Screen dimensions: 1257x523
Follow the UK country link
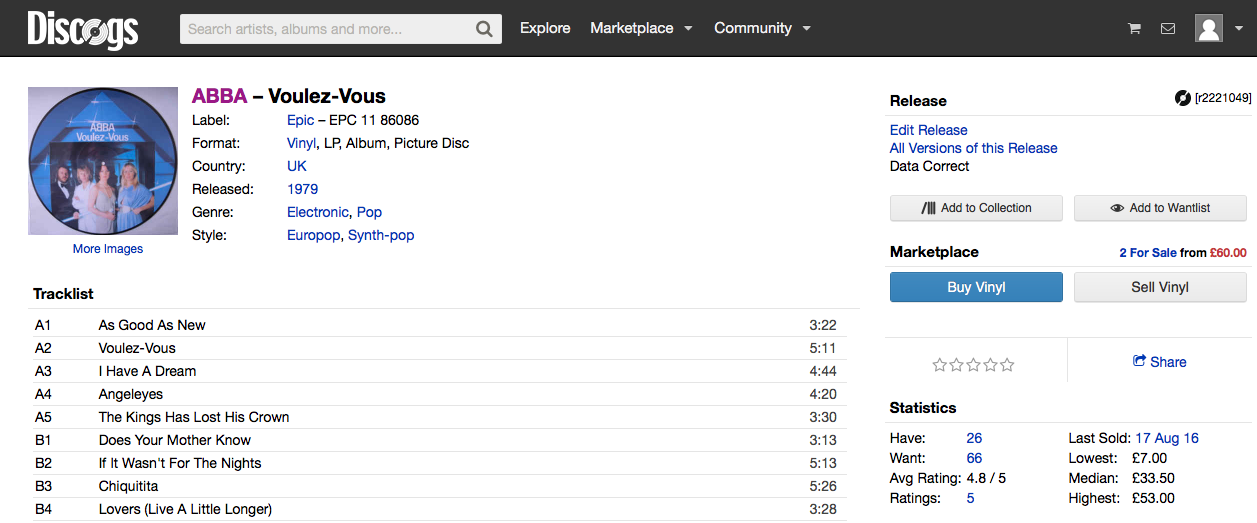297,166
